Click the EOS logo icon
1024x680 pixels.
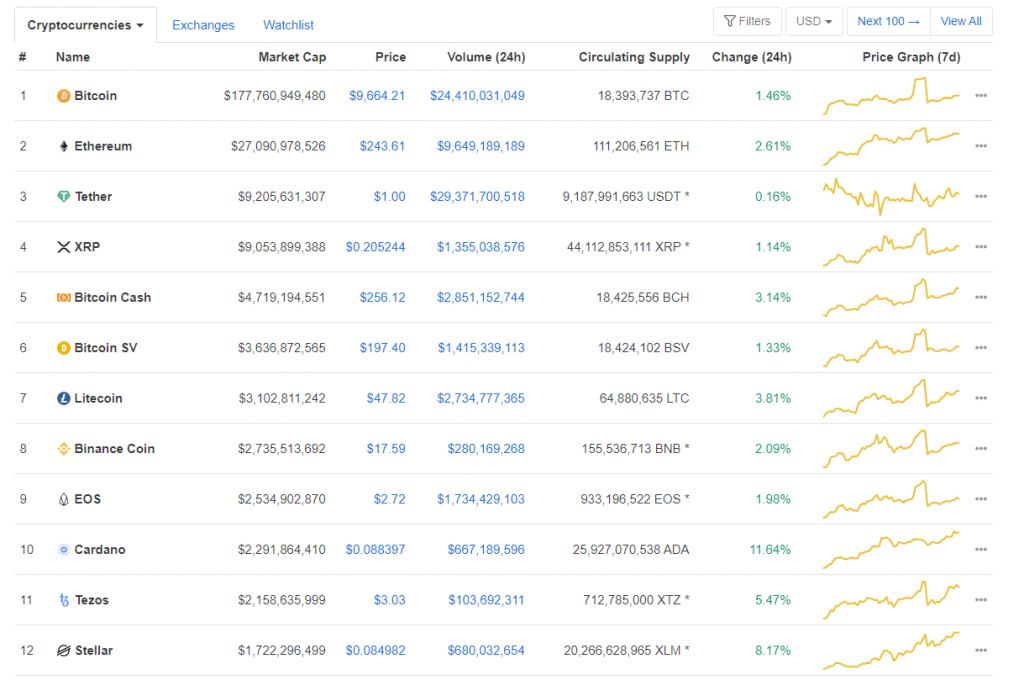click(63, 500)
